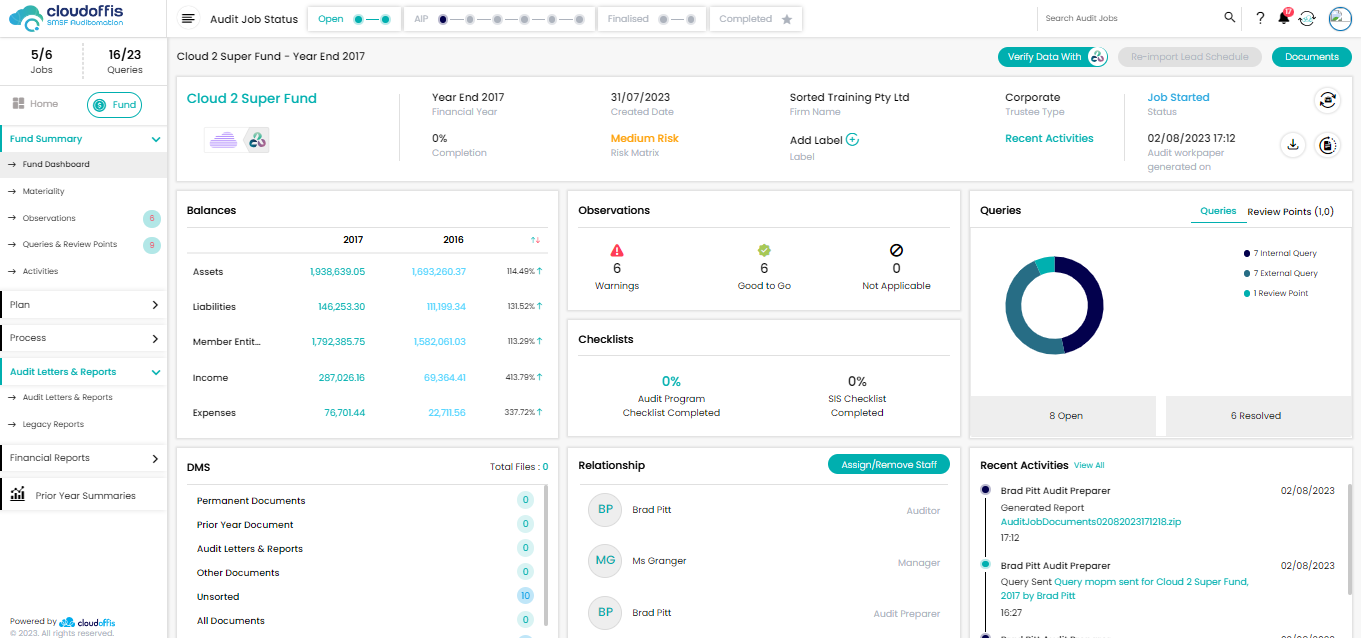Screen dimensions: 1361x638
Task: Click the Not Applicable circle-slash icon
Action: pos(896,250)
